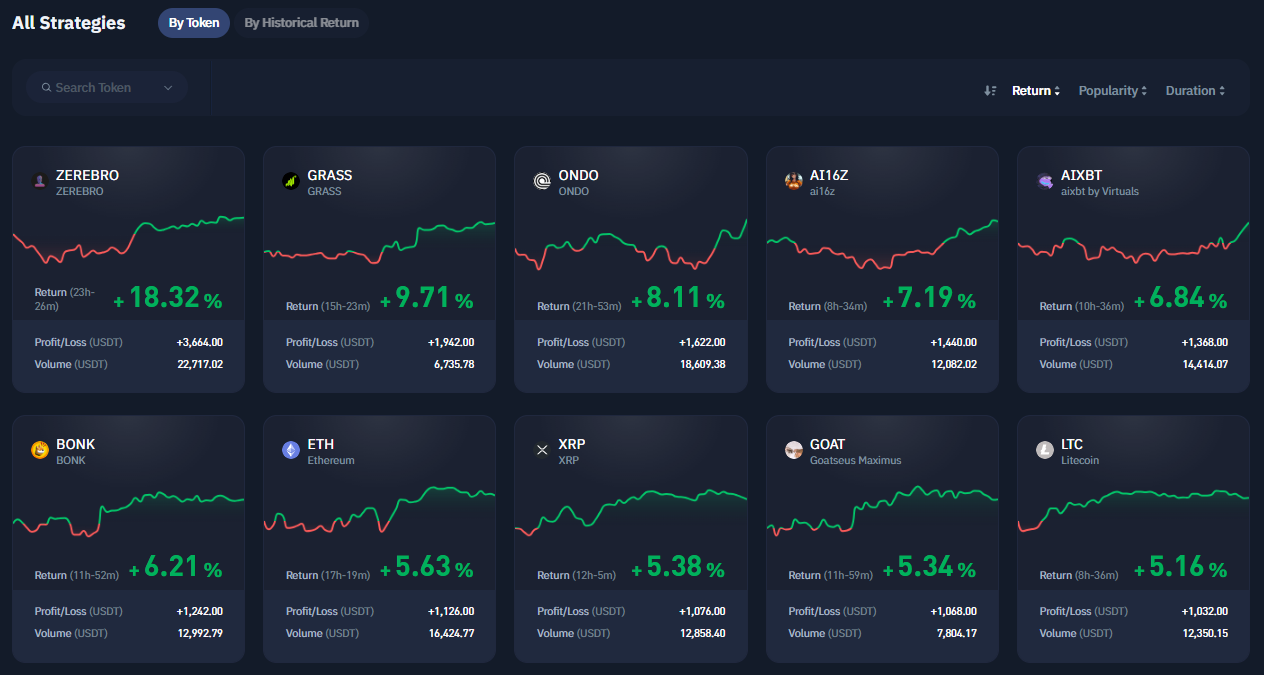Click the LTC Litecoin token icon
1264x675 pixels.
[x=1045, y=450]
